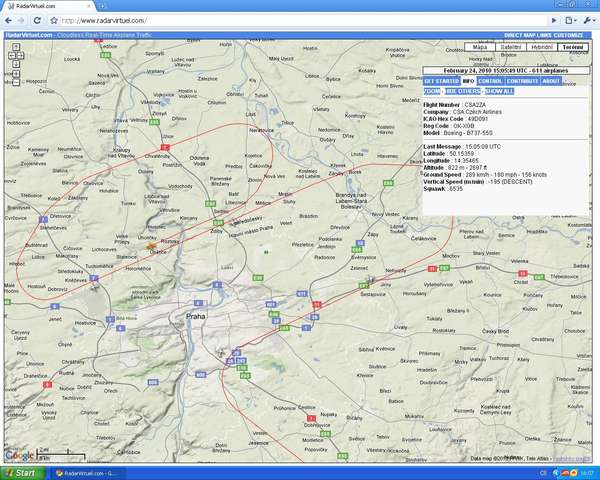Image resolution: width=600 pixels, height=480 pixels.
Task: Open the CONTROL panel tab
Action: [x=490, y=81]
